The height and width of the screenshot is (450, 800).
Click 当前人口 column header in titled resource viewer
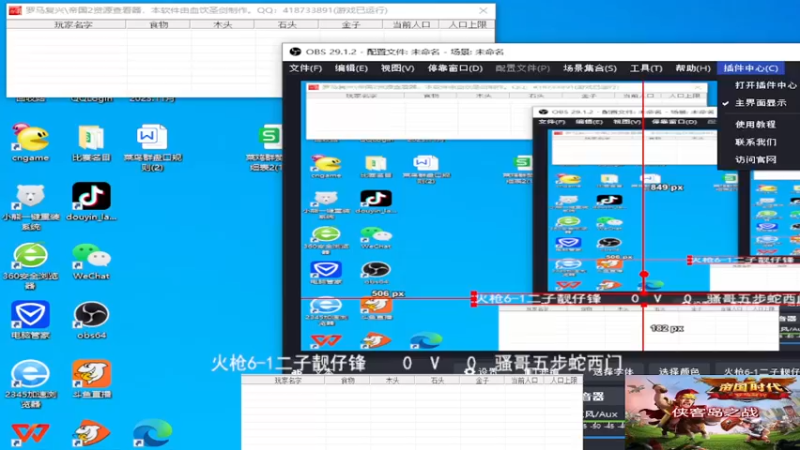point(411,24)
